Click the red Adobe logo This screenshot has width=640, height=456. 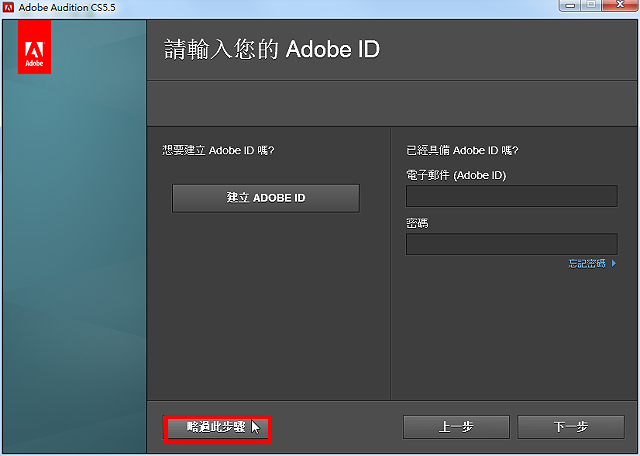pyautogui.click(x=34, y=47)
